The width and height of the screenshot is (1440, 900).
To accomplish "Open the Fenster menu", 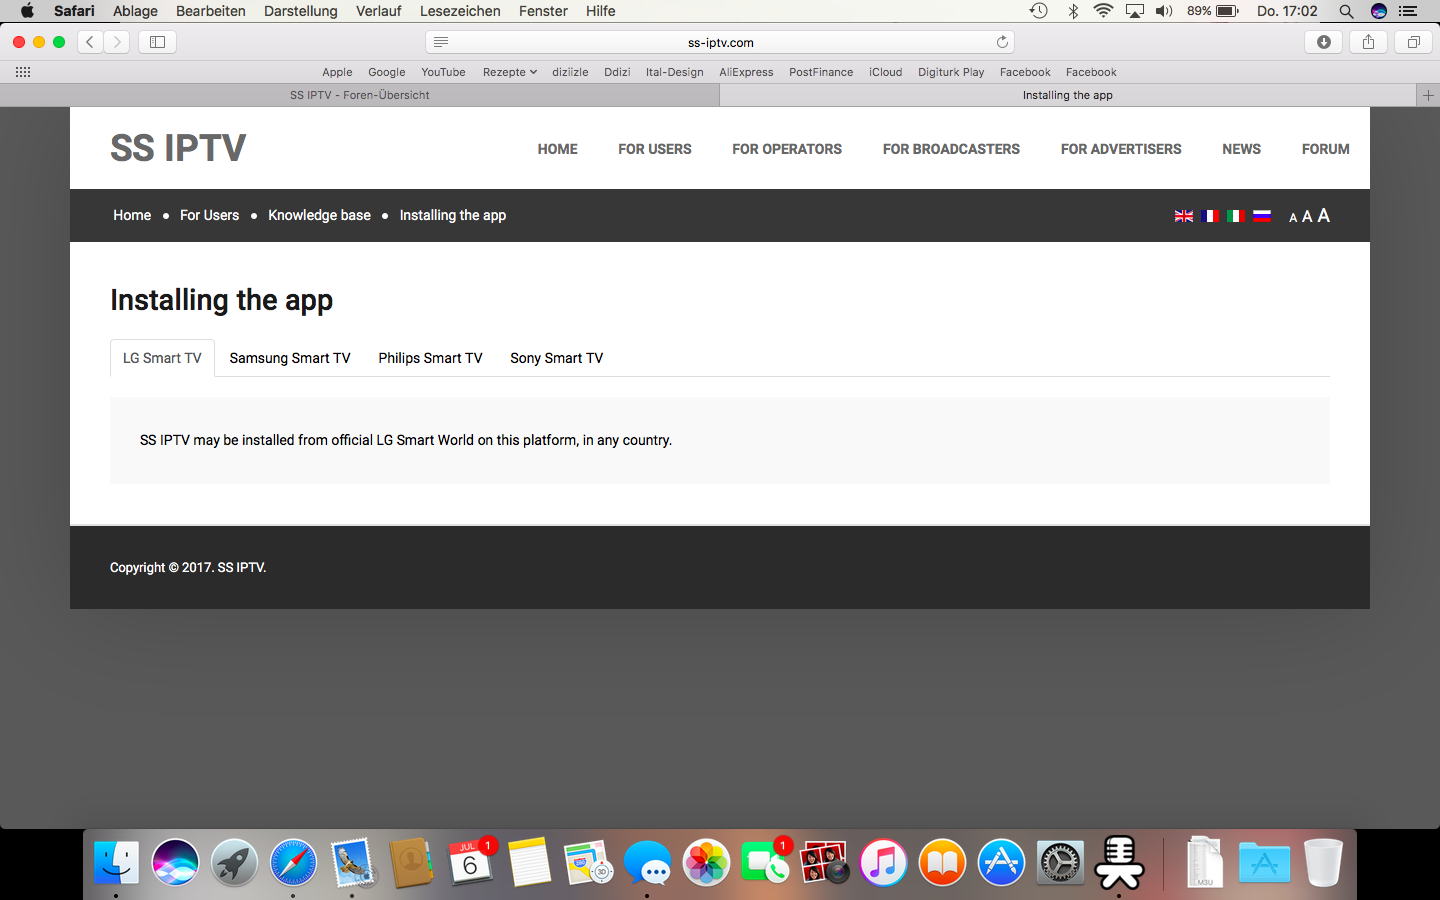I will pyautogui.click(x=543, y=11).
